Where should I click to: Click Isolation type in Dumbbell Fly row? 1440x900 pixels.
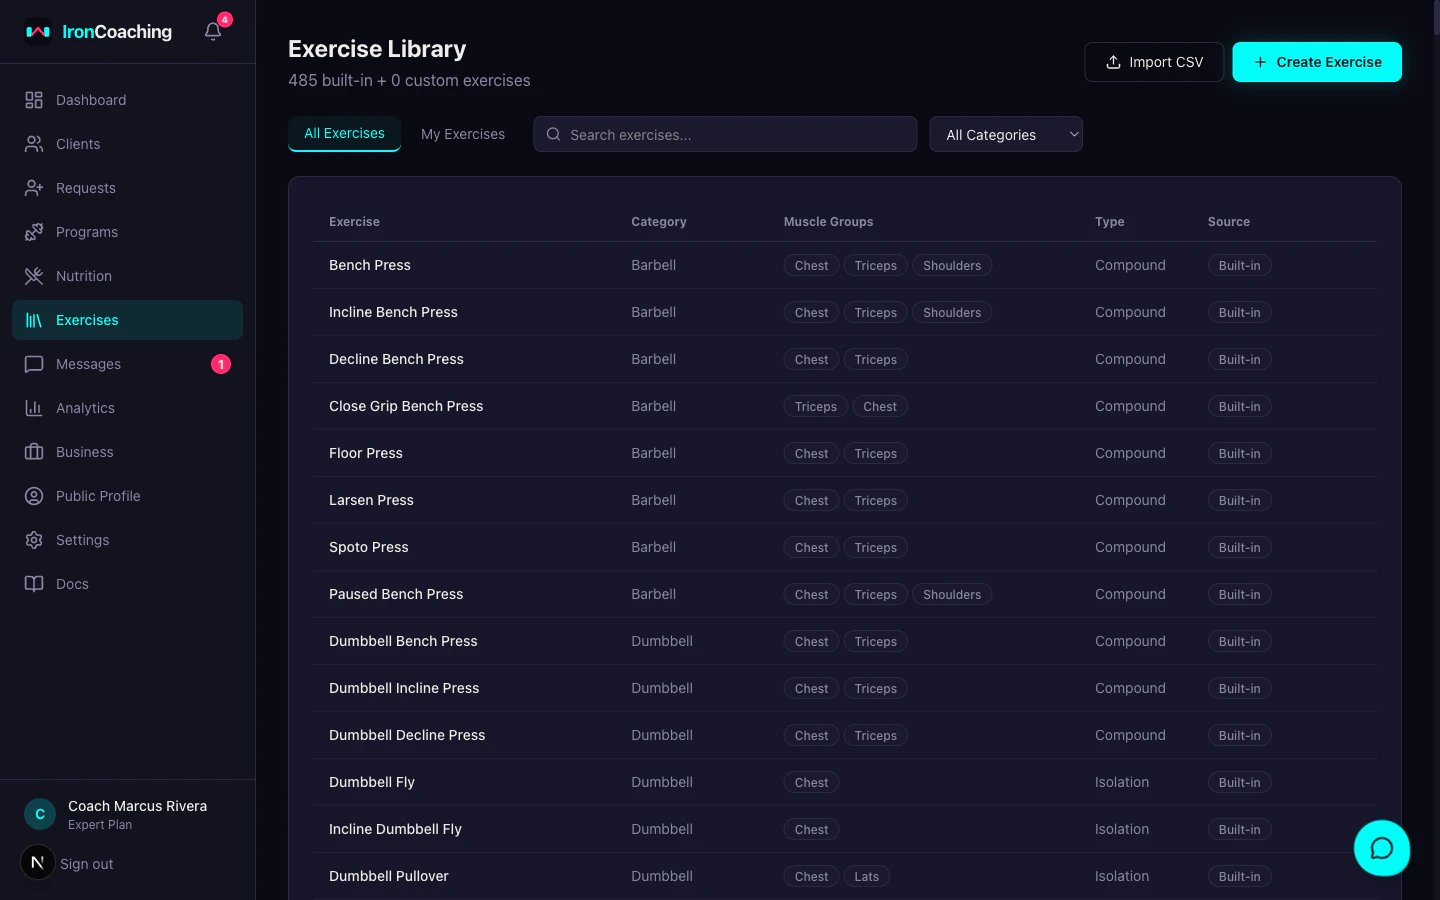click(x=1122, y=782)
